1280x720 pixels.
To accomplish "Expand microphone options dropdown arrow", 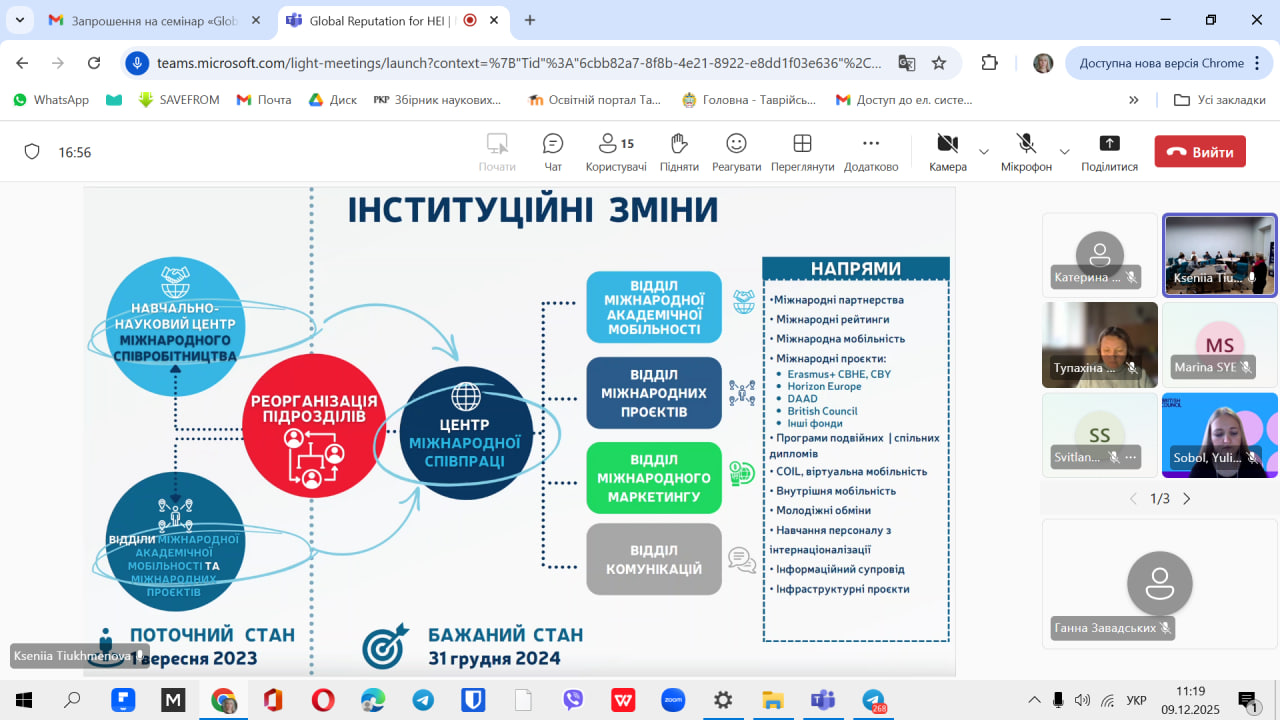I will click(x=1064, y=152).
